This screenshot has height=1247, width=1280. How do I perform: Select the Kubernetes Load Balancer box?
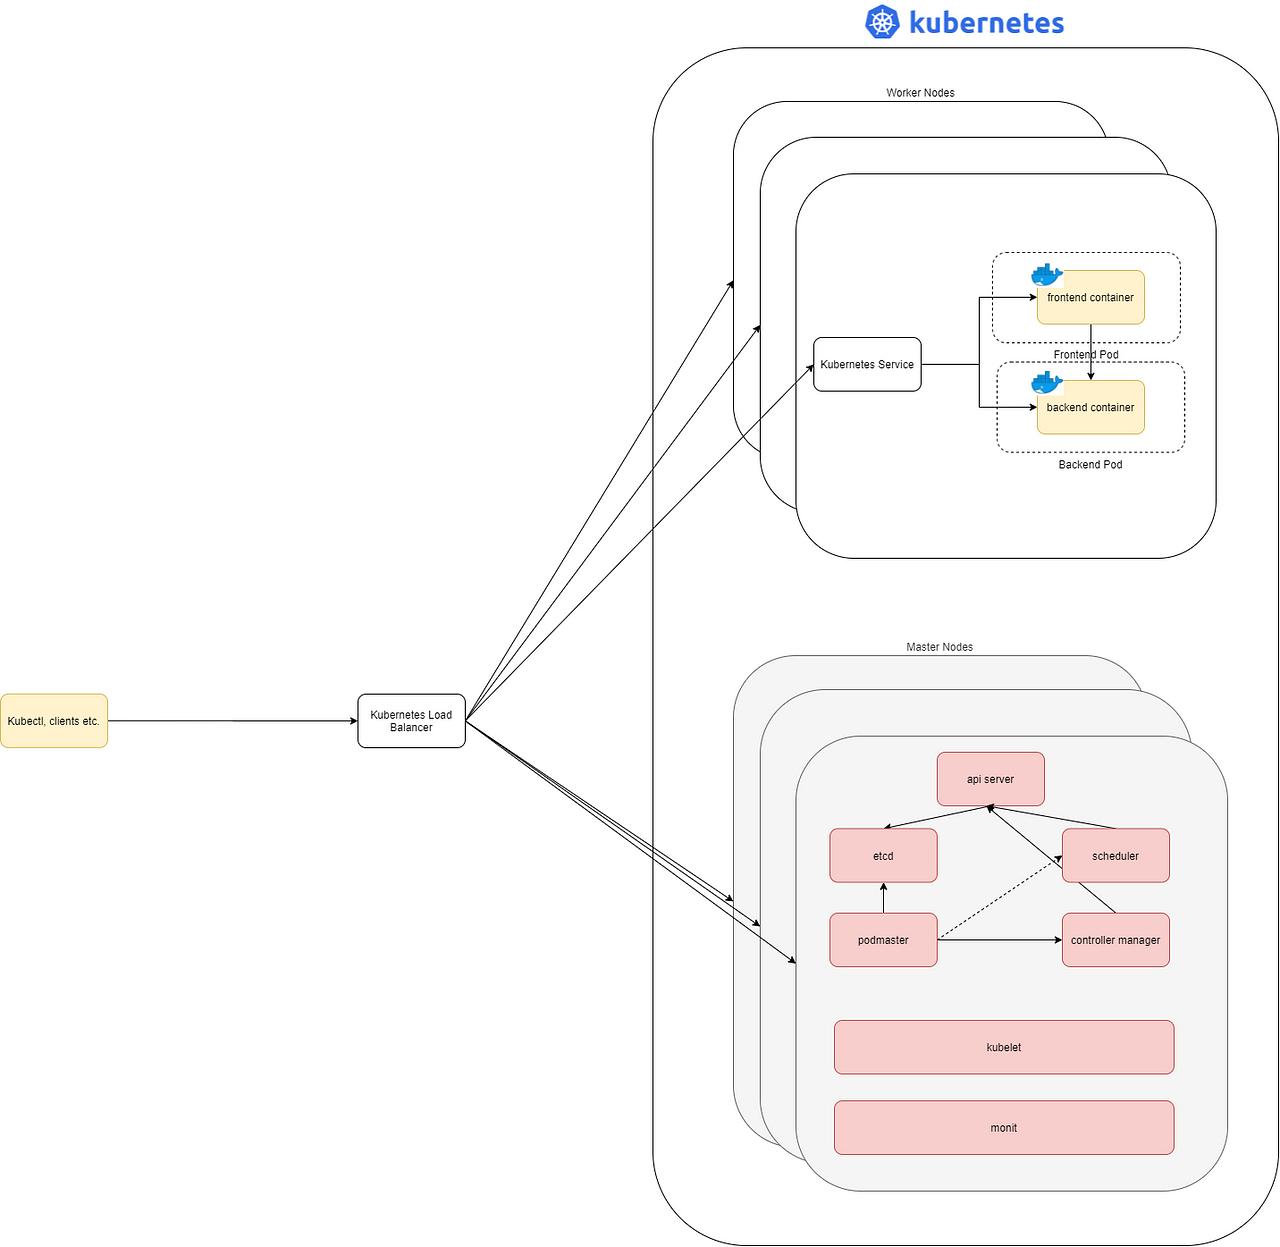(412, 721)
